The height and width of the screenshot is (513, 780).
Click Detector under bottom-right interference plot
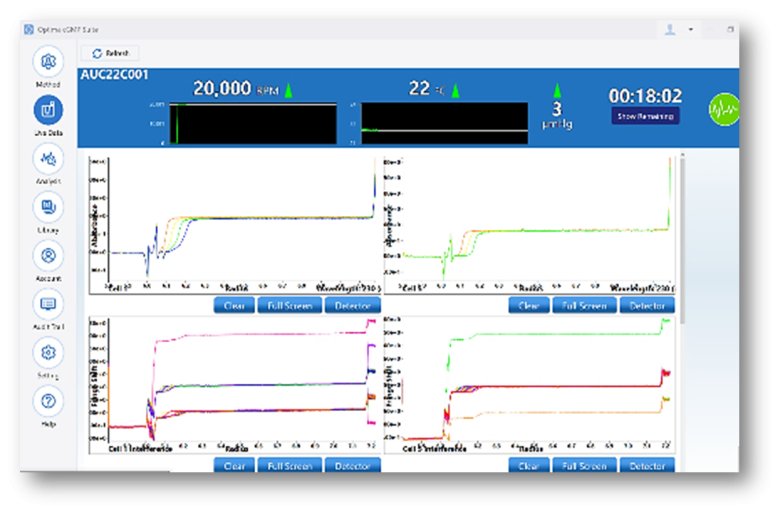coord(647,466)
